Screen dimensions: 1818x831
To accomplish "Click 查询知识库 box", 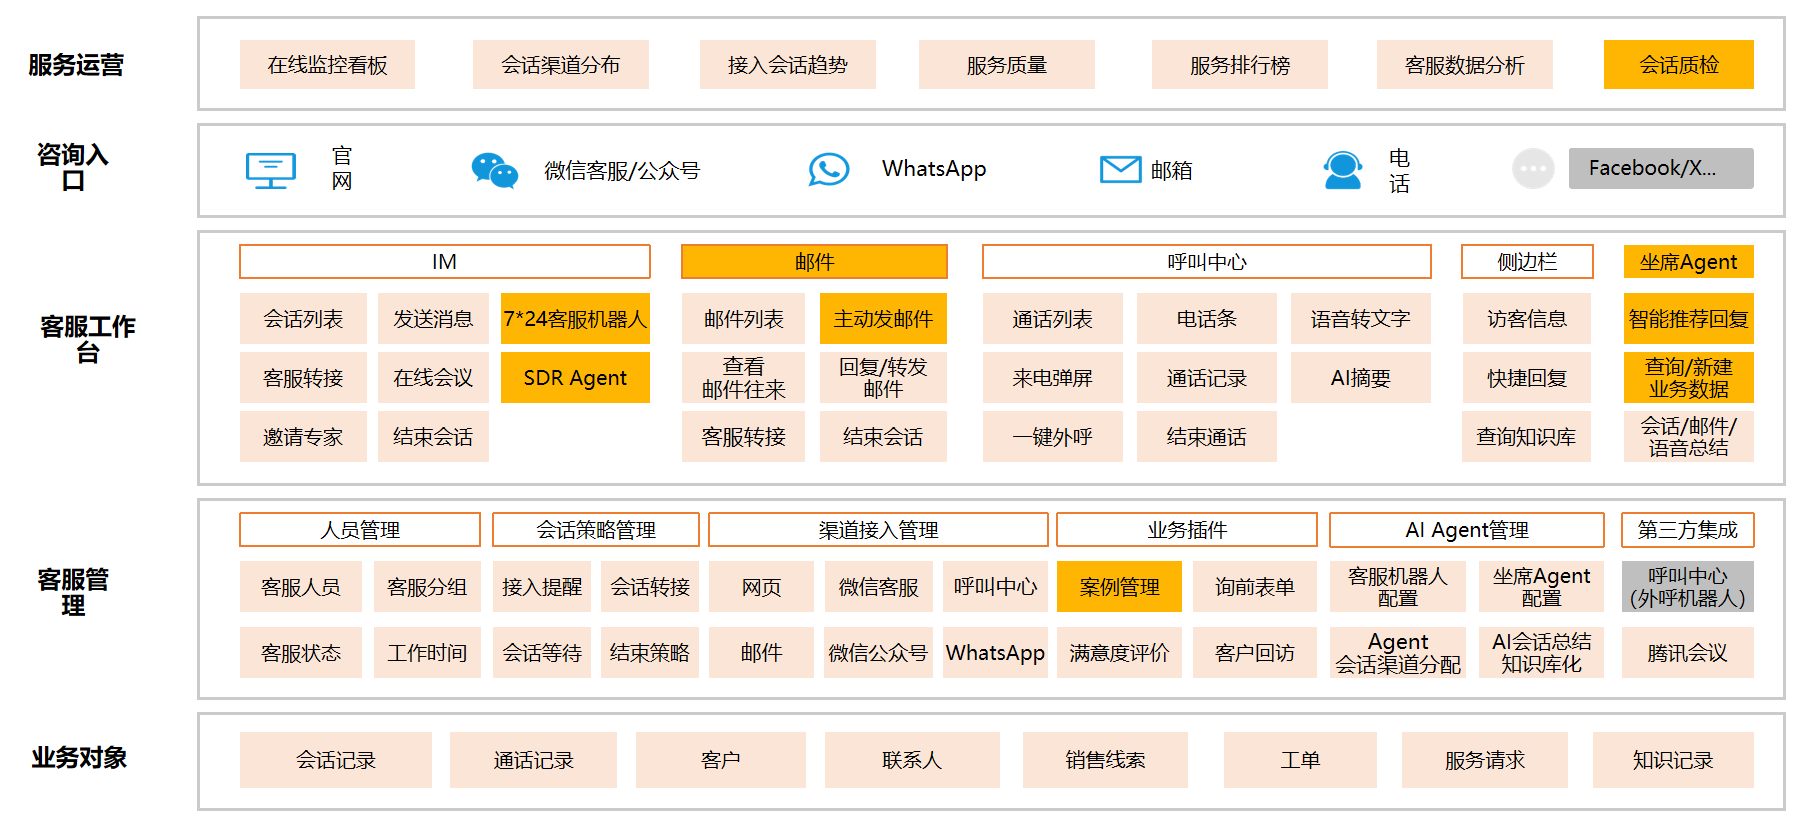I will [x=1527, y=437].
